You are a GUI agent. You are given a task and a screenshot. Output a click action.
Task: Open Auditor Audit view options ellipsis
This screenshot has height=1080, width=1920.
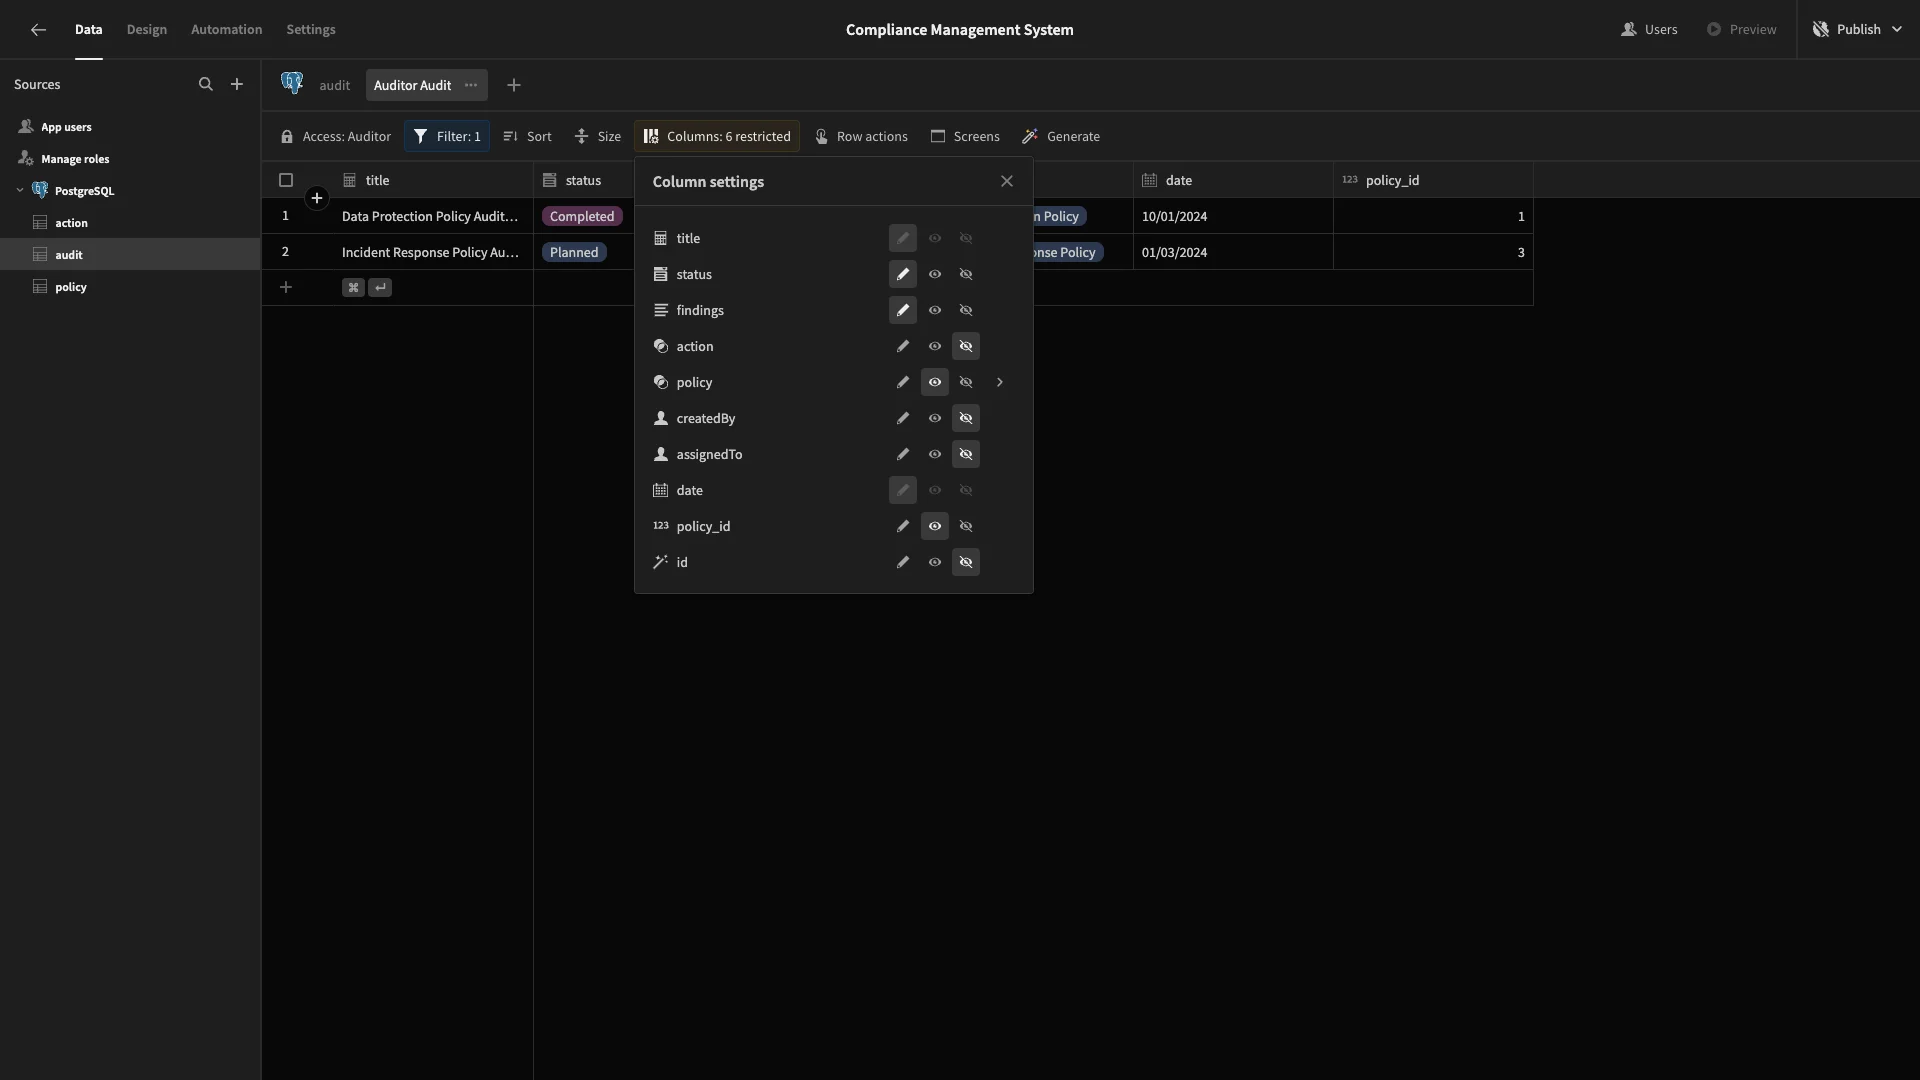pos(471,85)
